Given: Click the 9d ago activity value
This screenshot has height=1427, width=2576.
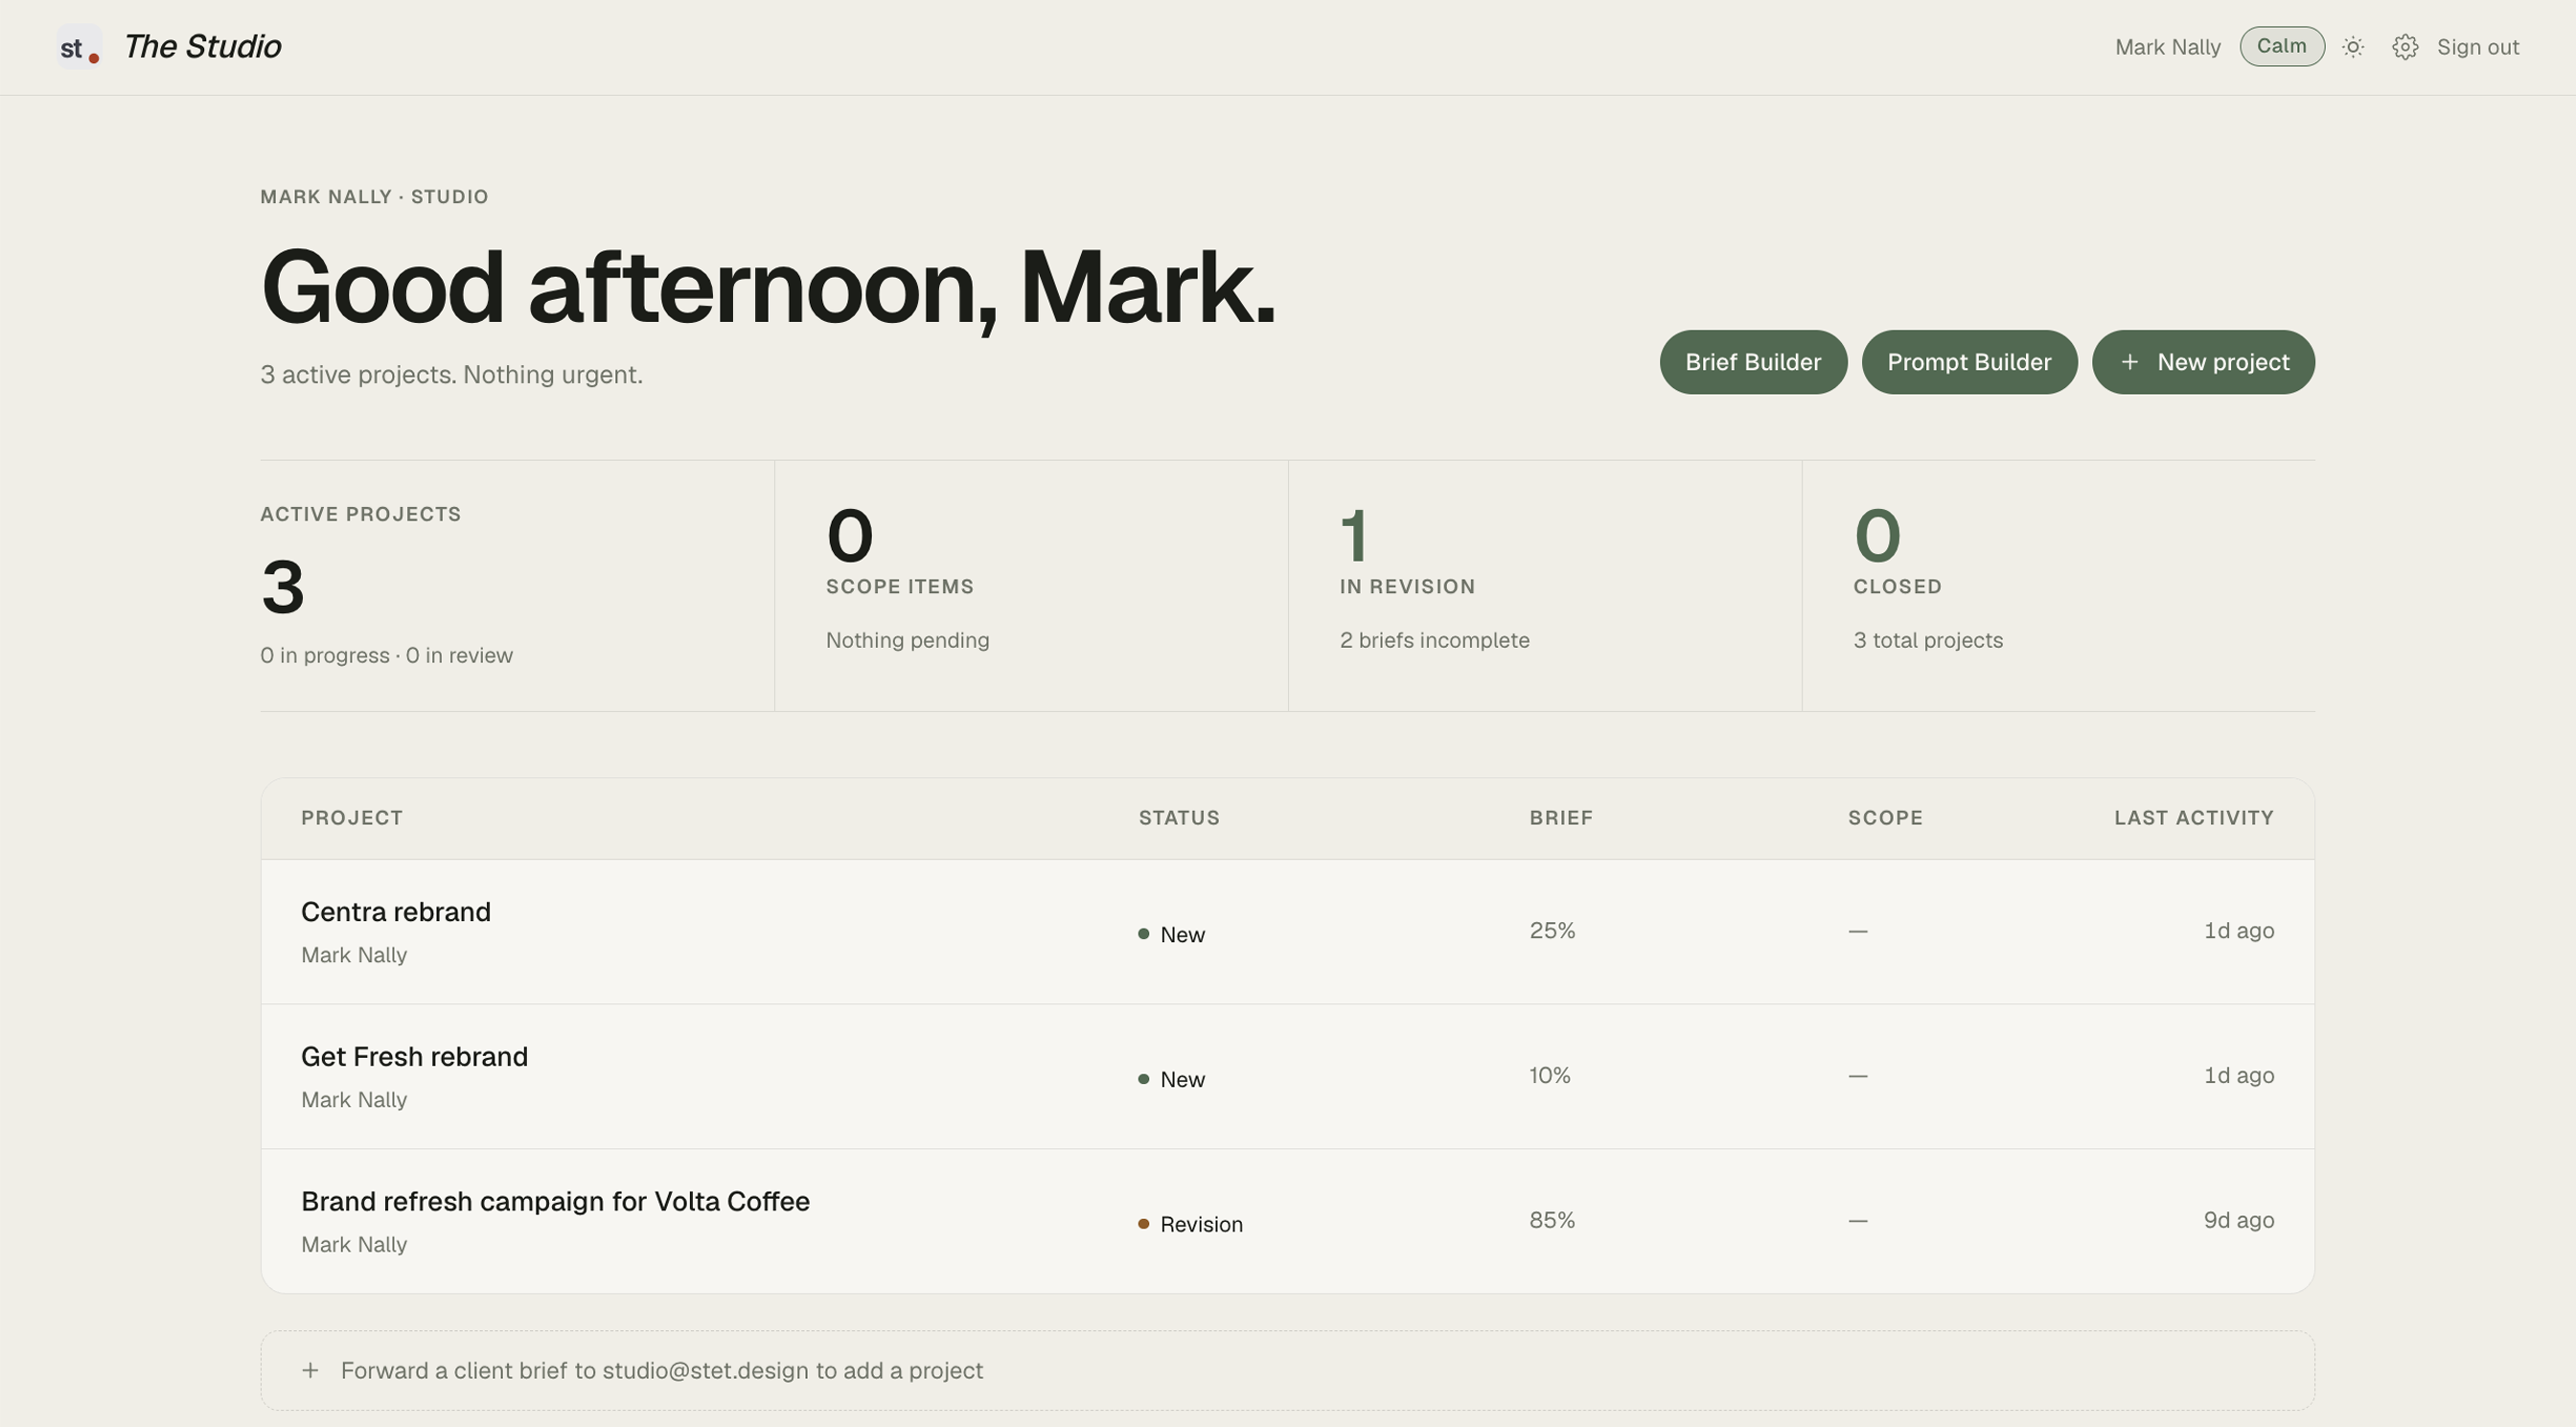Looking at the screenshot, I should (2239, 1220).
